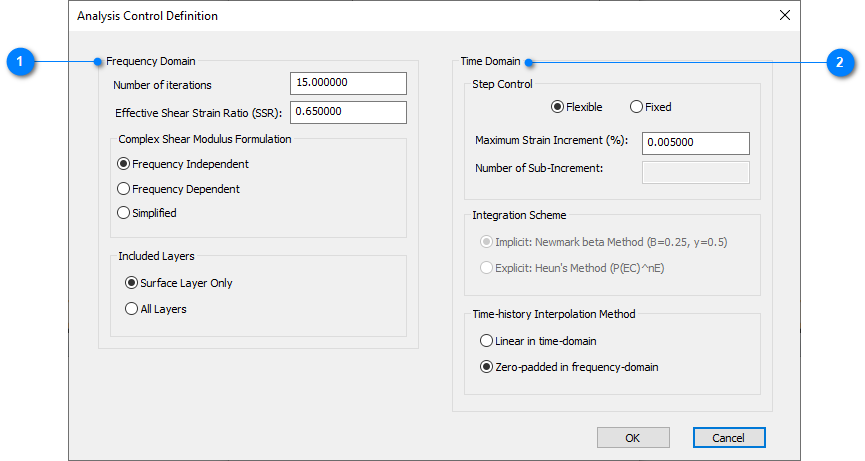Click the Time Domain group label
Screen dimensions: 865x461
click(x=490, y=61)
